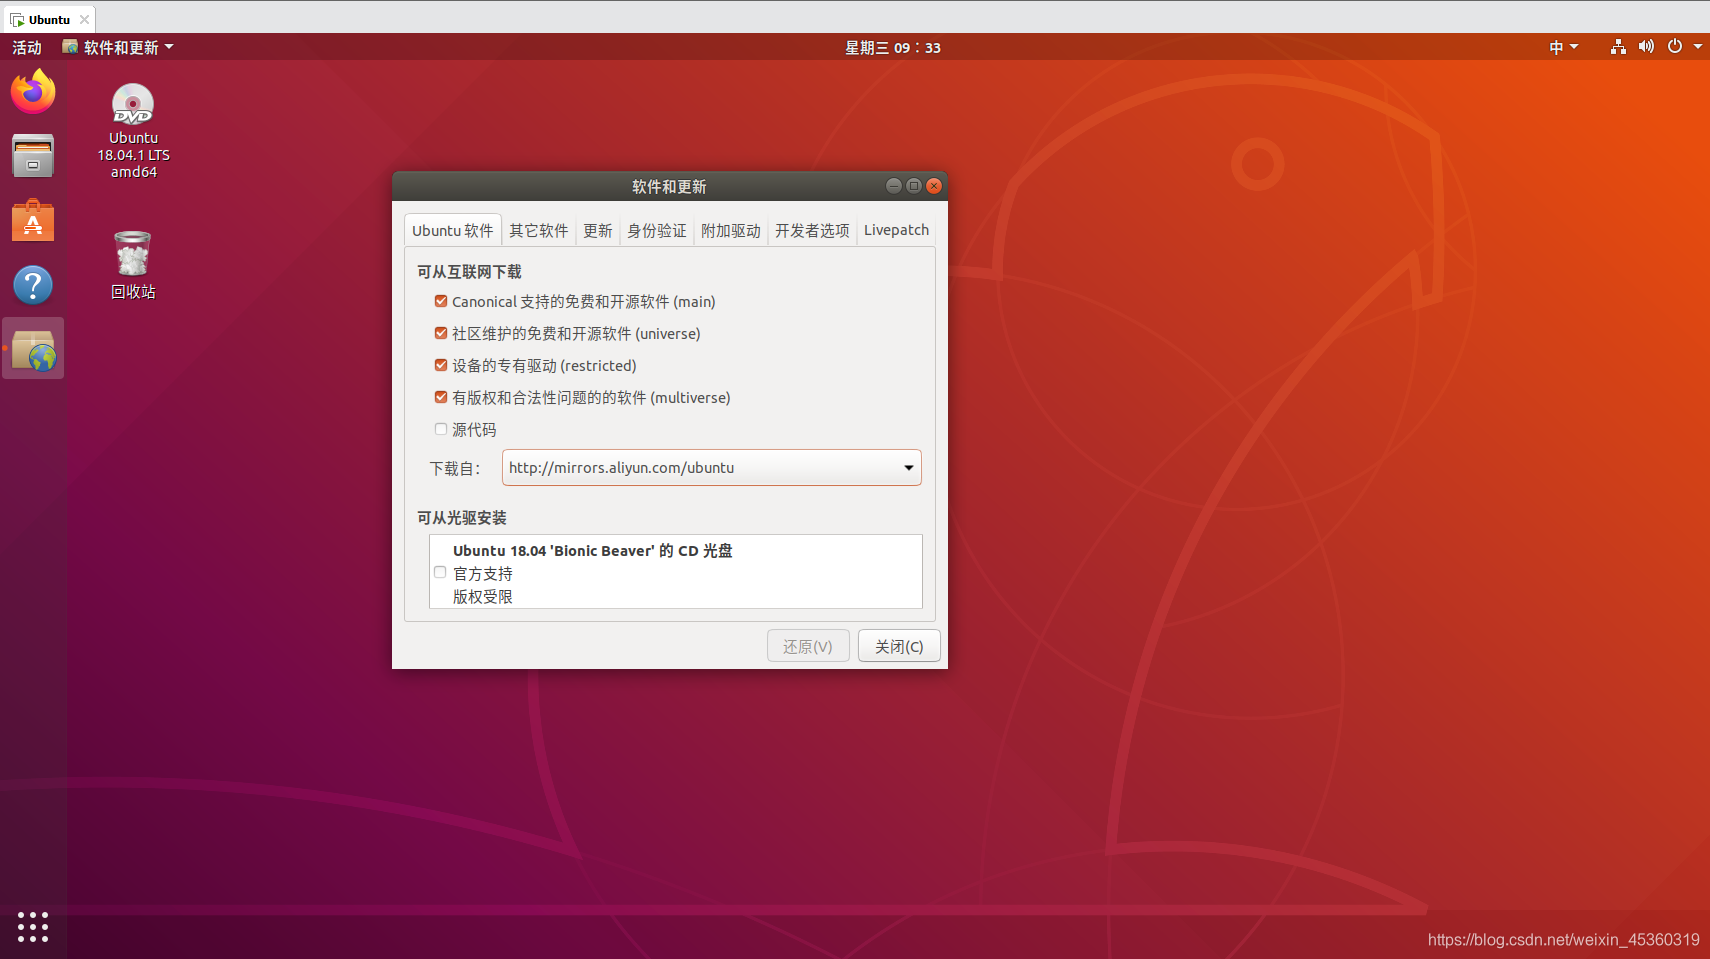This screenshot has height=959, width=1710.
Task: Uncheck community-maintained software (universe)
Action: (x=441, y=333)
